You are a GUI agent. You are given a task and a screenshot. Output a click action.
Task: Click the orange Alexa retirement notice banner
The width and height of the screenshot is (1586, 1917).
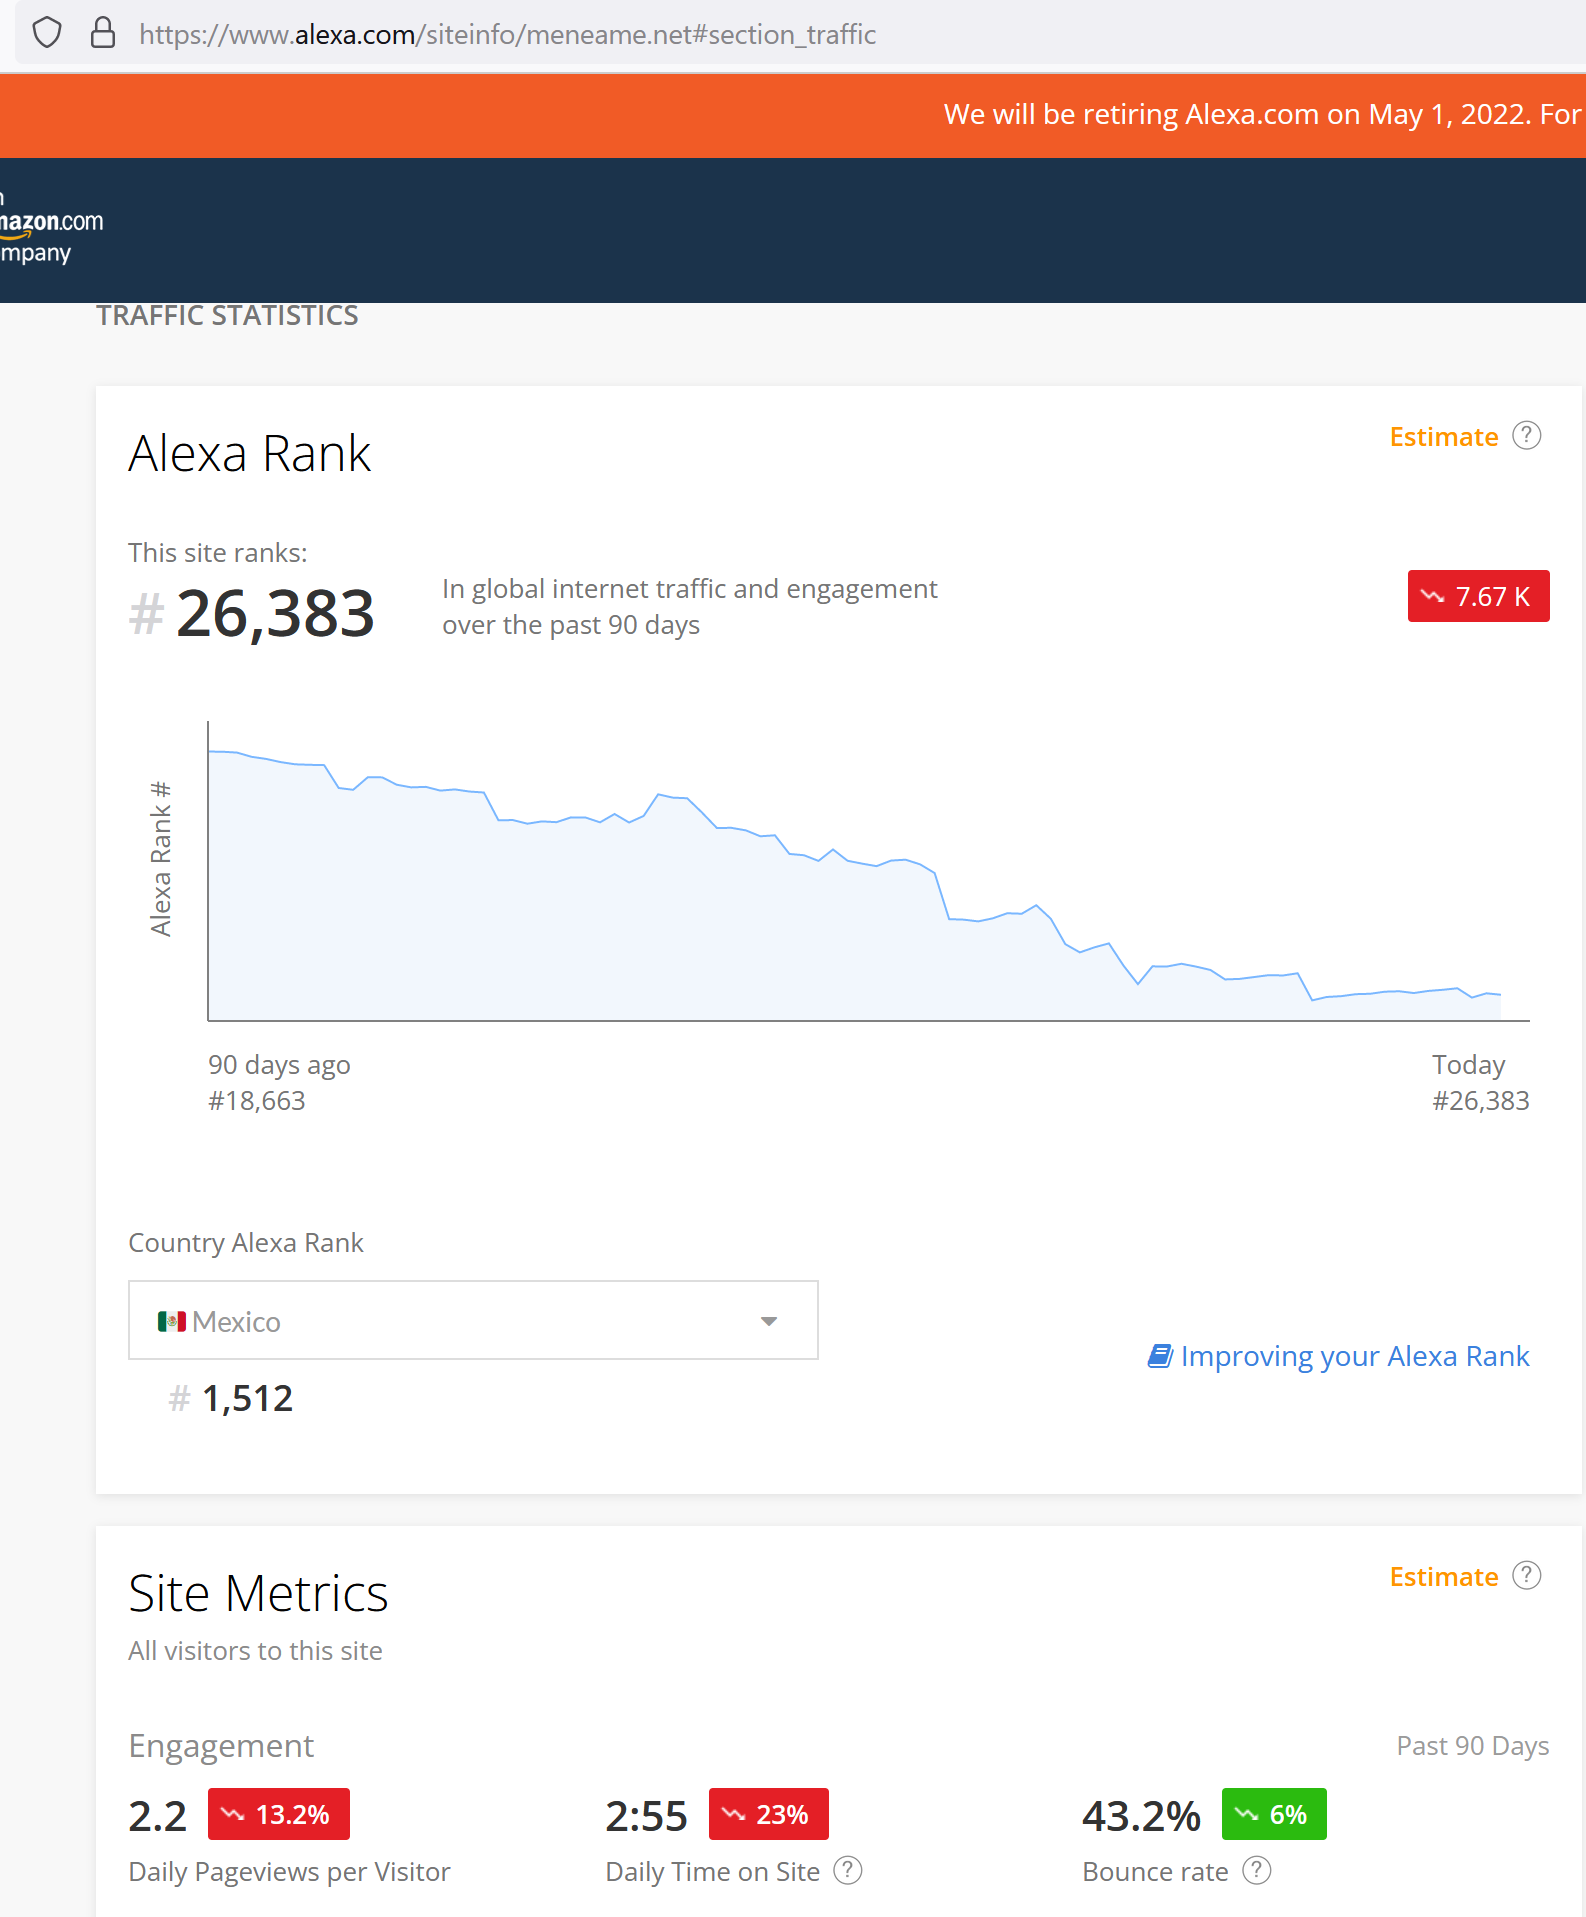click(793, 115)
